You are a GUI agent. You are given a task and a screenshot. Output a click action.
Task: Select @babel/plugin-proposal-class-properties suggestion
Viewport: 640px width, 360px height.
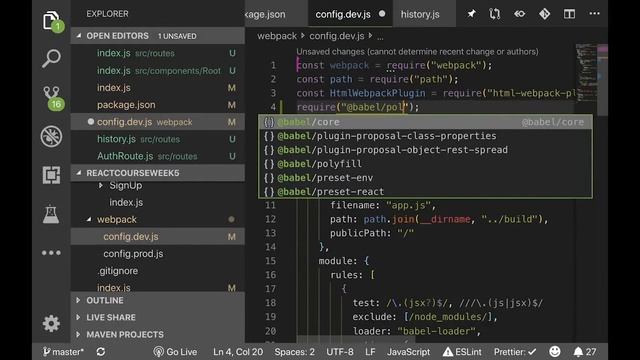coord(425,136)
